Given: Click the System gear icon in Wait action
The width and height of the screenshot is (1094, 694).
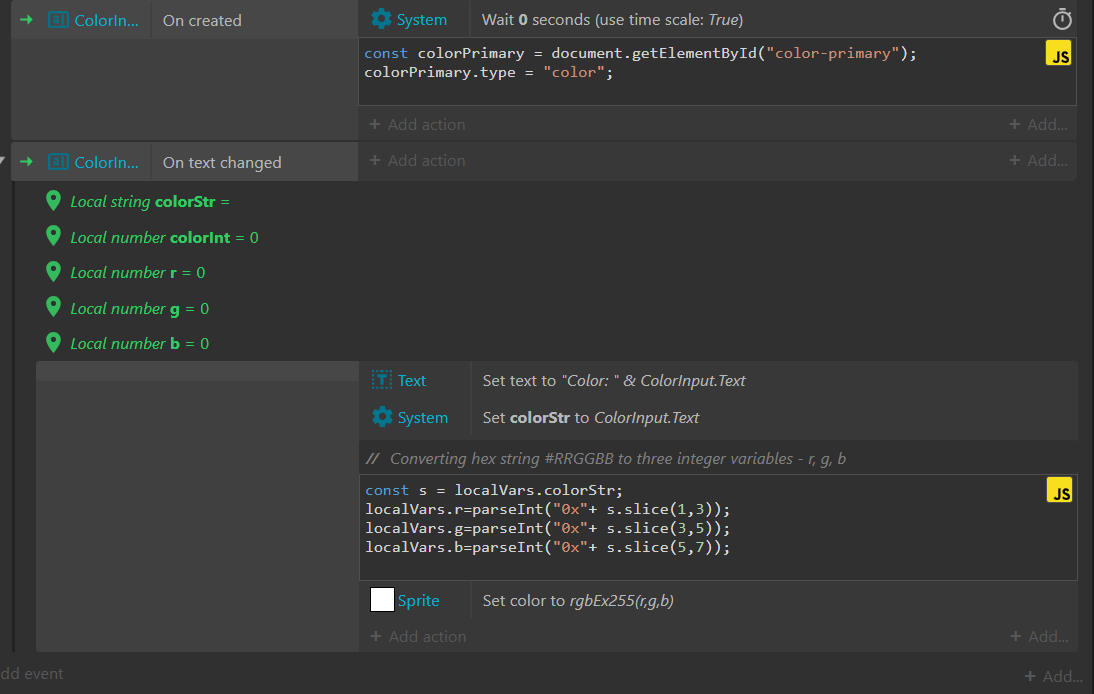Looking at the screenshot, I should [381, 20].
